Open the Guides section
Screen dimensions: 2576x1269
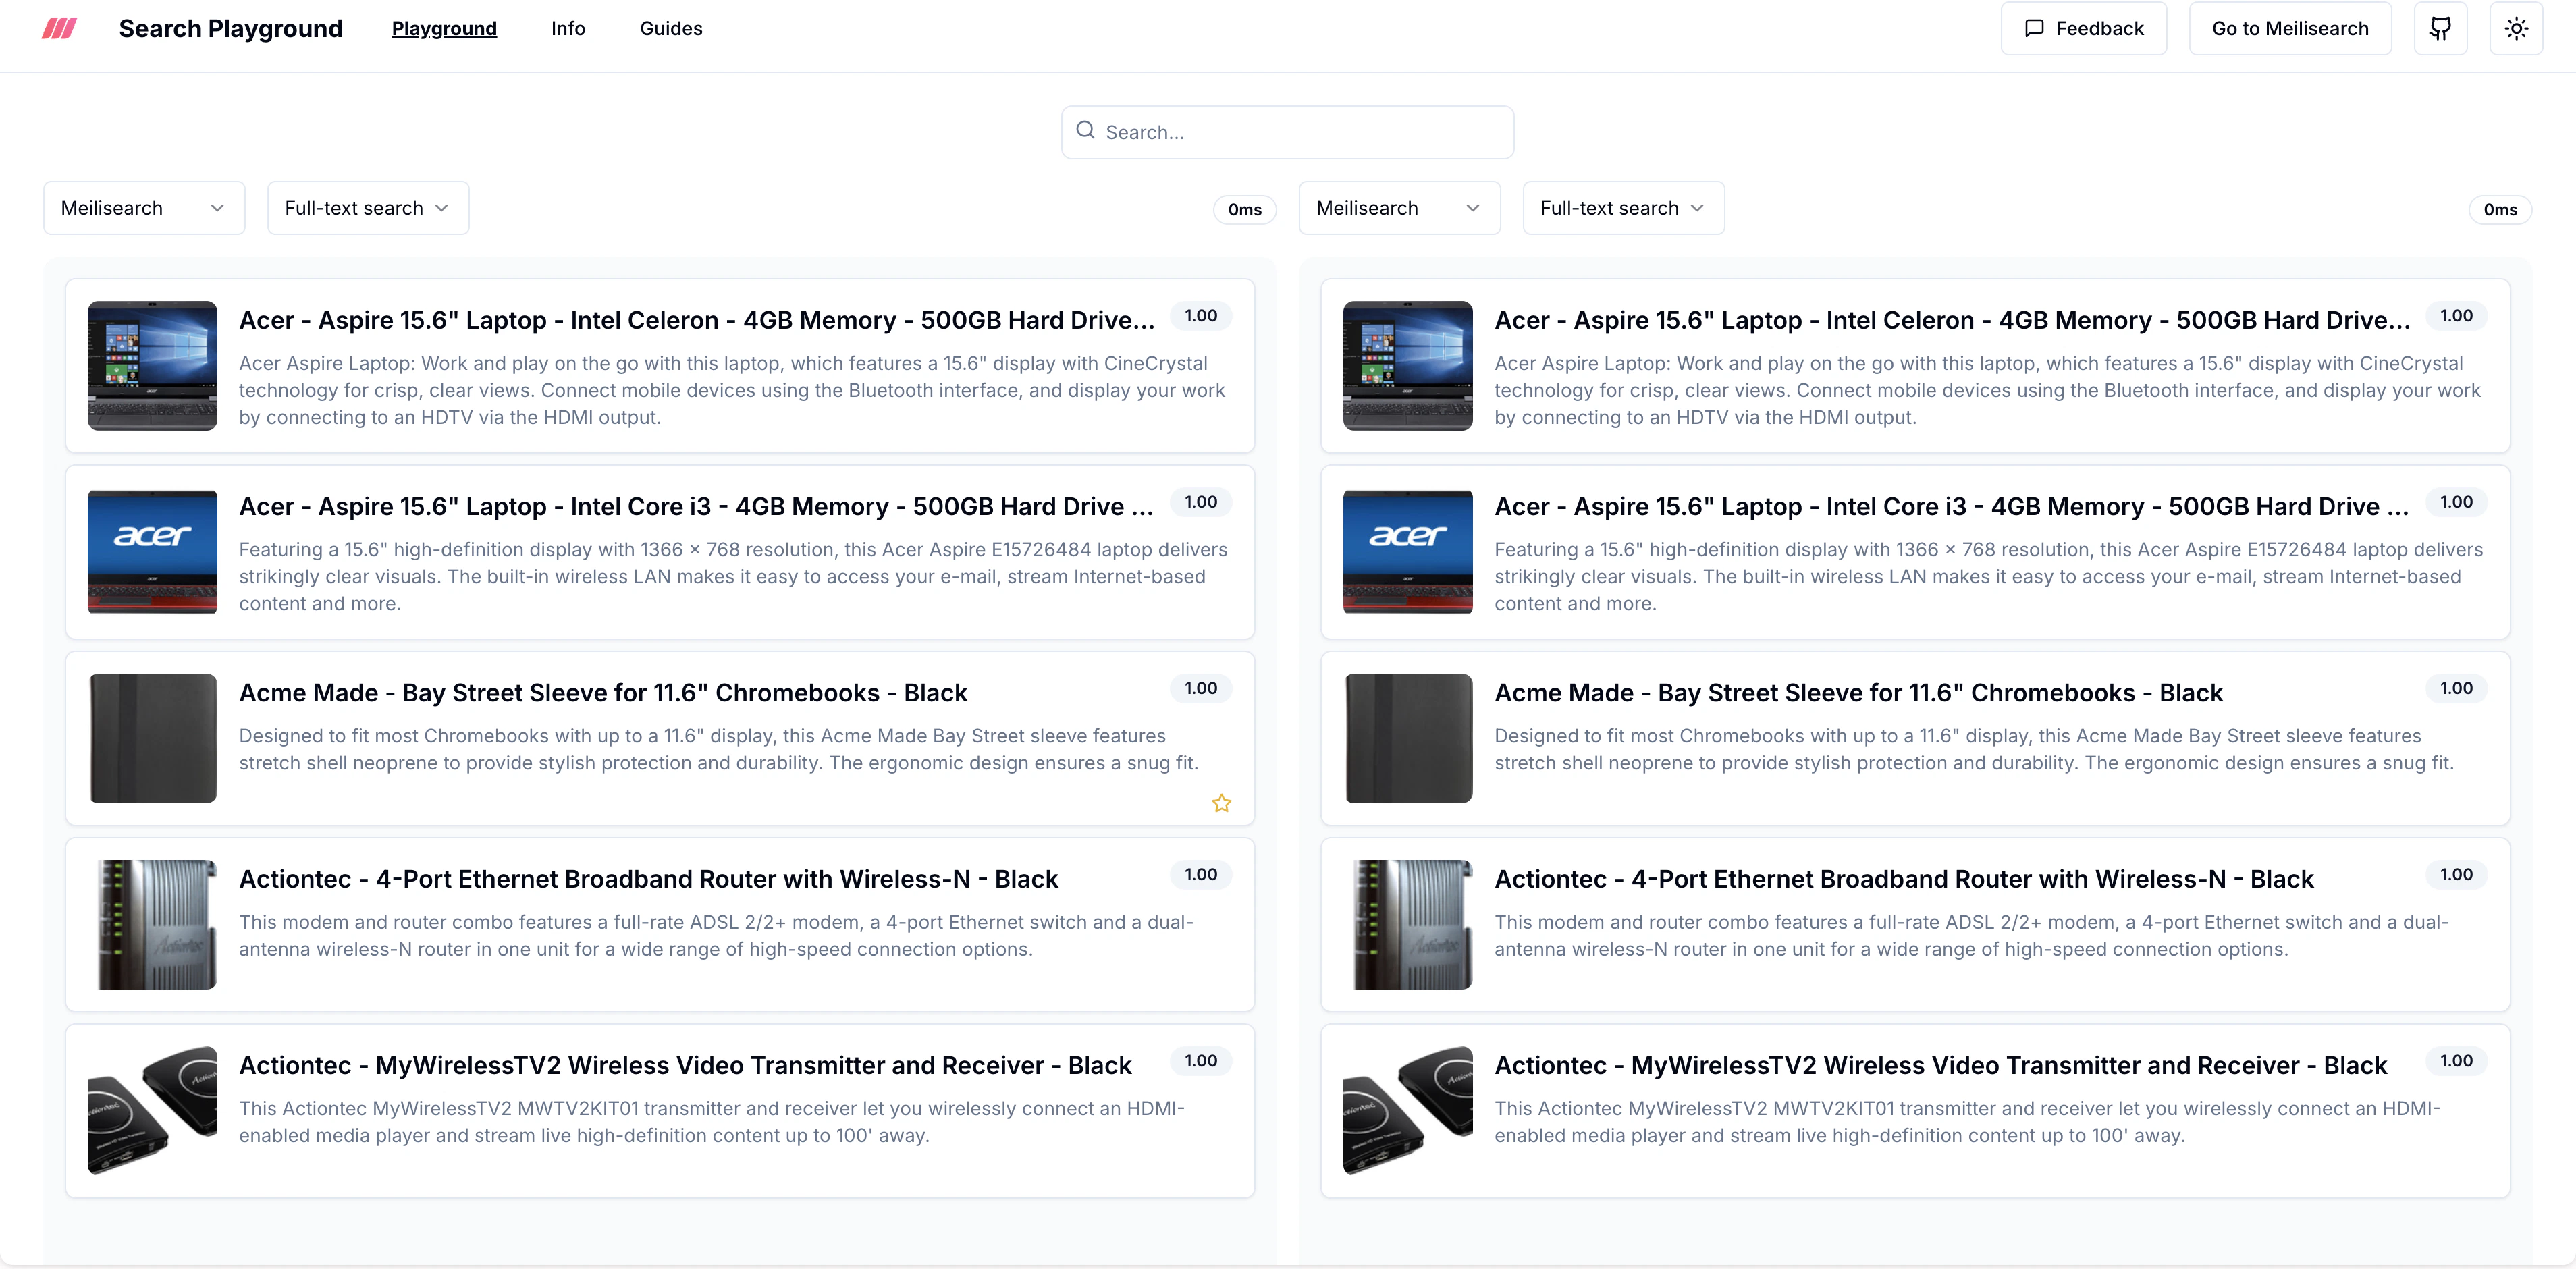pos(671,28)
